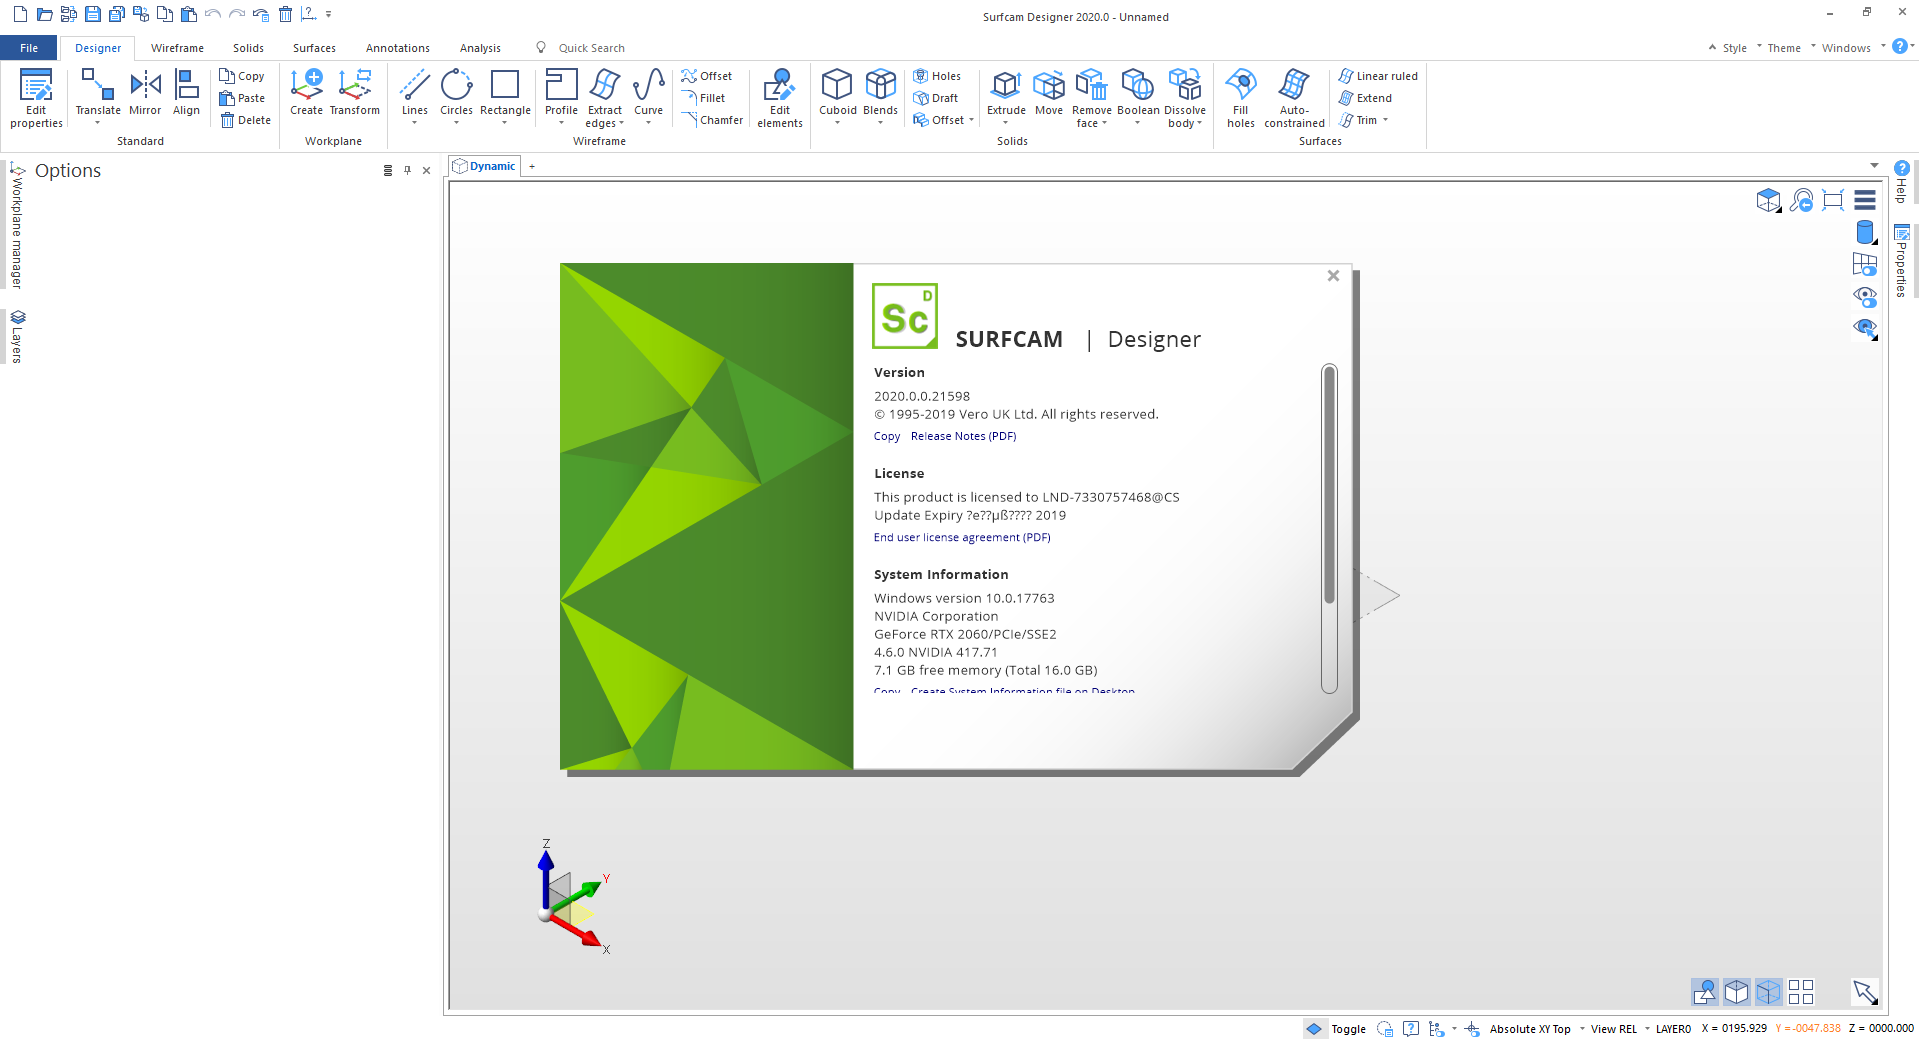Pin the Options panel

[407, 170]
